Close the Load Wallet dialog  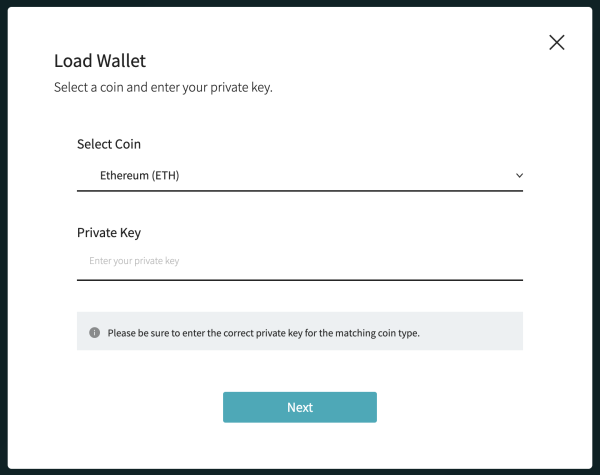pyautogui.click(x=557, y=42)
